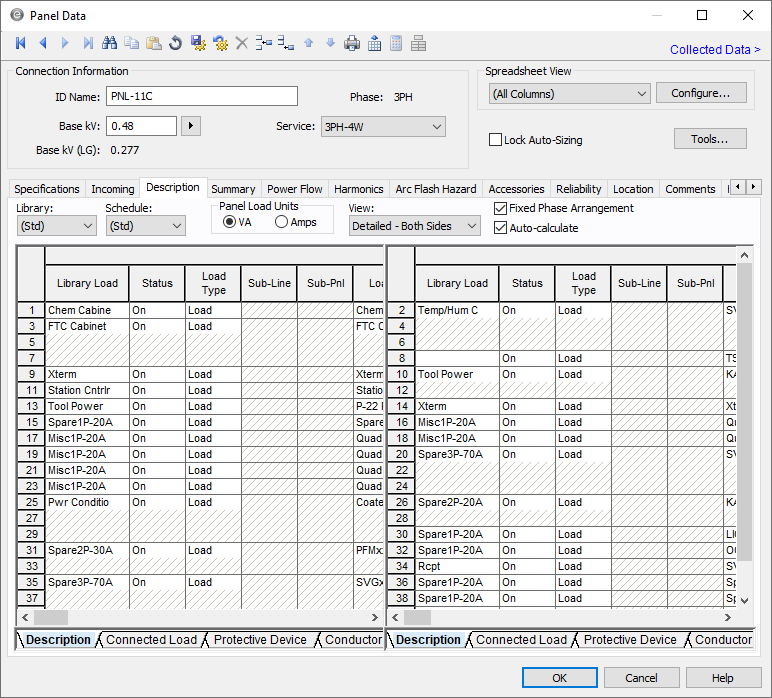Open the Find binoculars tool
This screenshot has height=698, width=772.
pyautogui.click(x=110, y=43)
